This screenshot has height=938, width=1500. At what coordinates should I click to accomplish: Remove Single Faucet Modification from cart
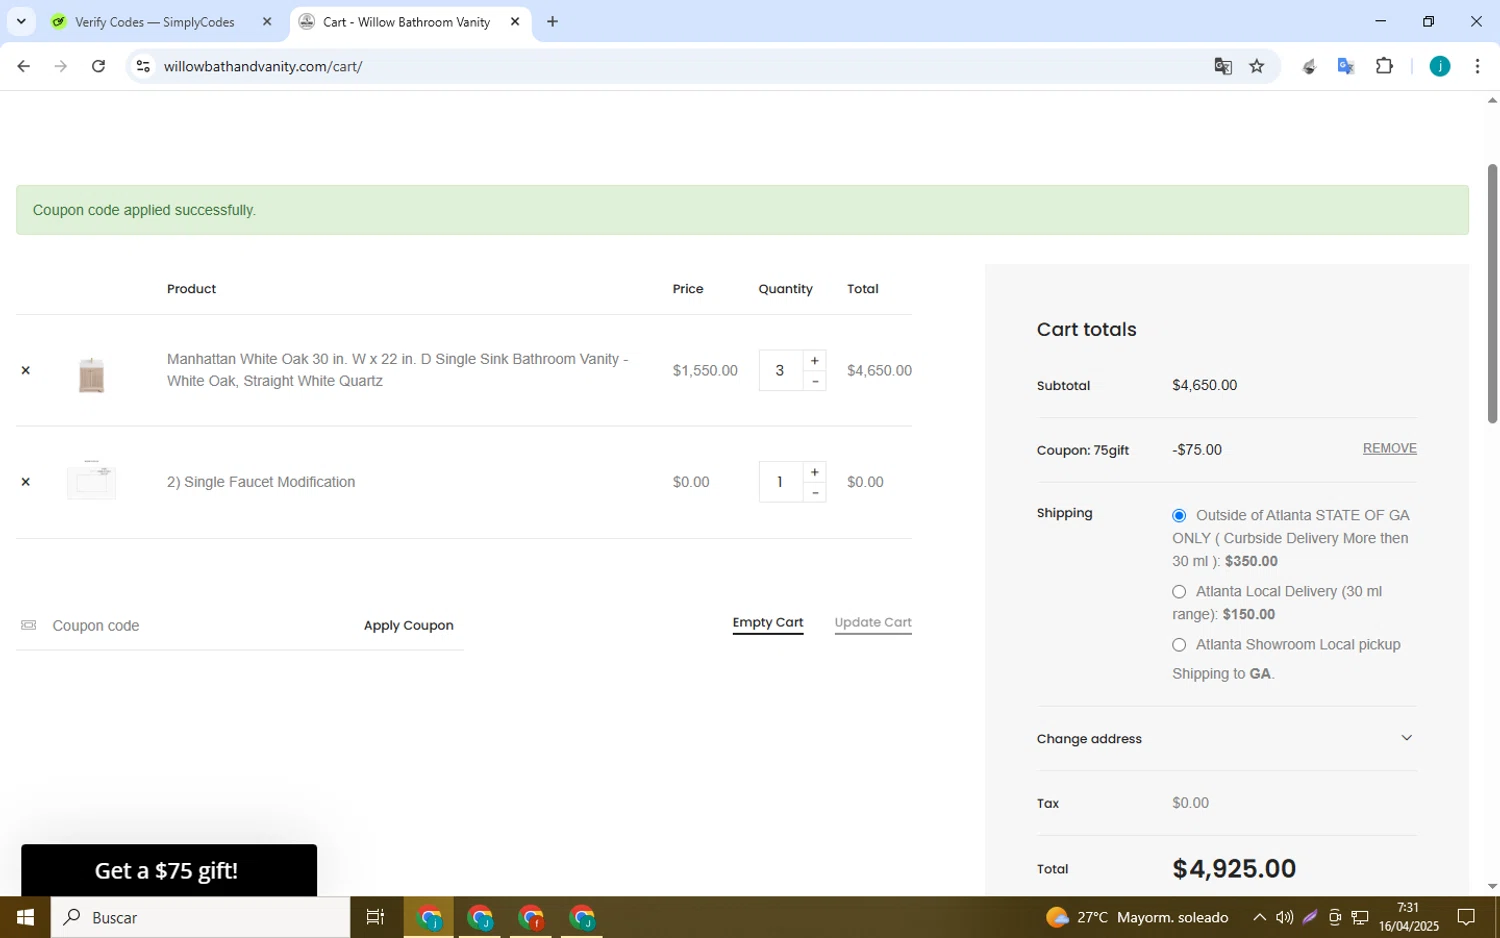(x=26, y=482)
